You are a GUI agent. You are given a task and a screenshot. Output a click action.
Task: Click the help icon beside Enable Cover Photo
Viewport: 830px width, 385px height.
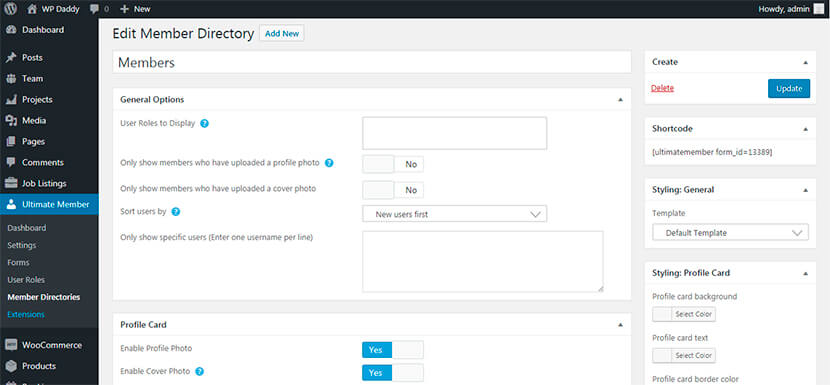pyautogui.click(x=200, y=371)
